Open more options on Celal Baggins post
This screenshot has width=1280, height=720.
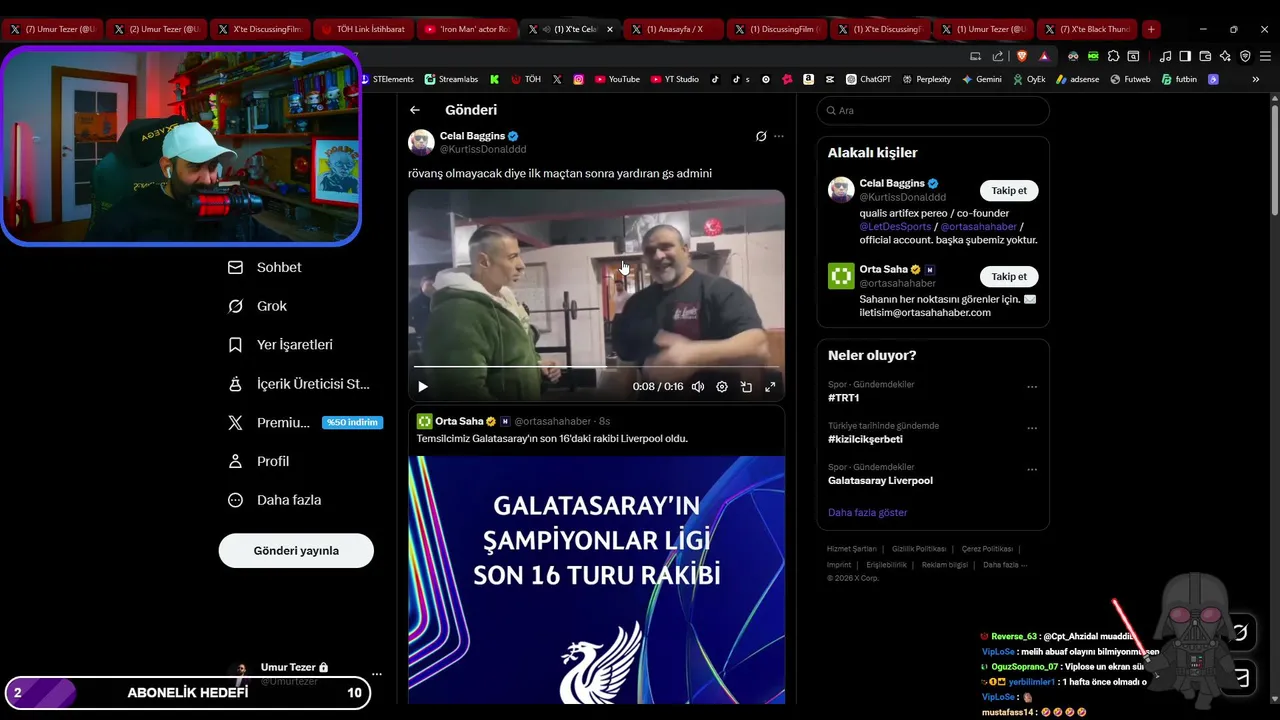[779, 136]
